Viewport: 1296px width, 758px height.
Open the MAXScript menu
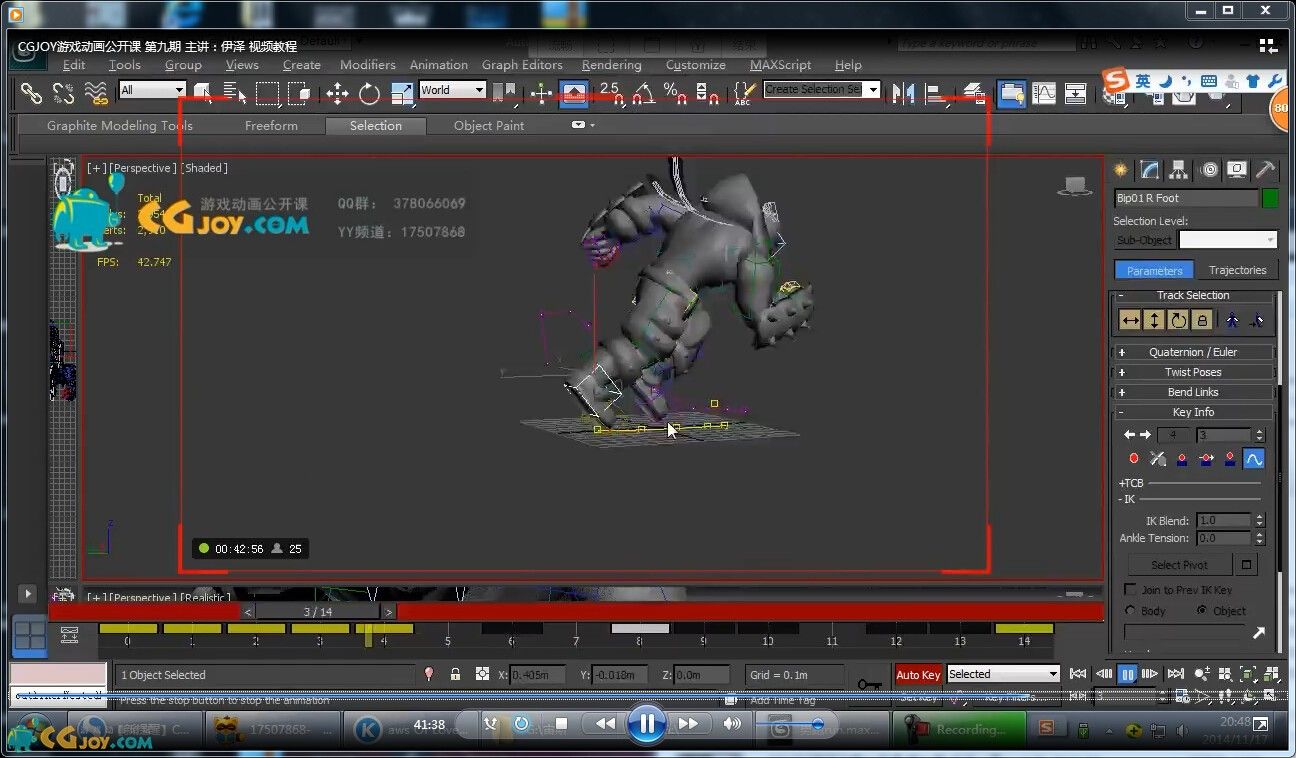781,65
